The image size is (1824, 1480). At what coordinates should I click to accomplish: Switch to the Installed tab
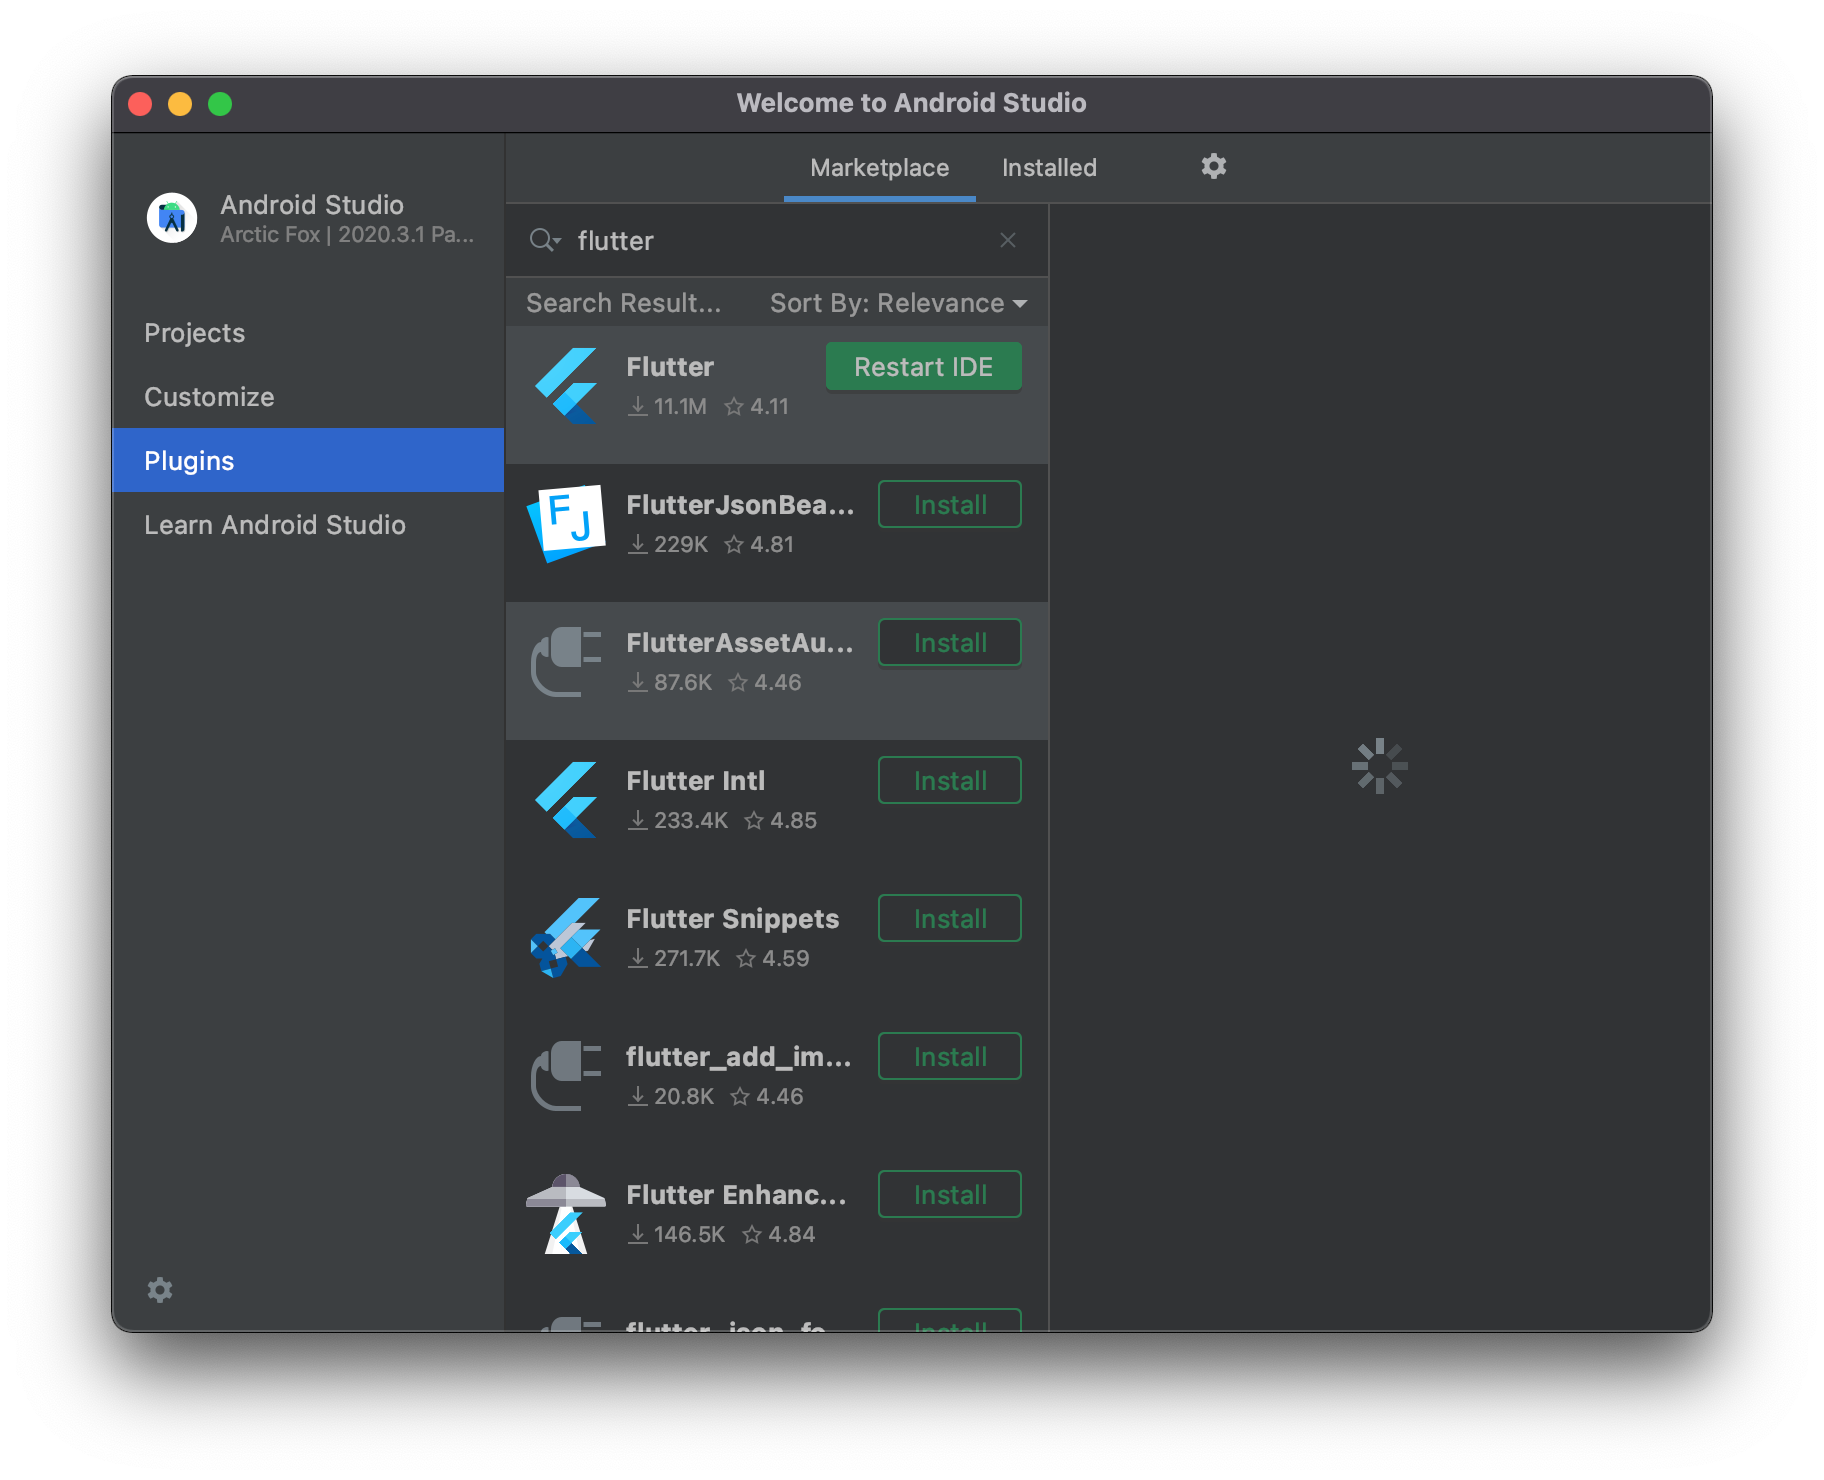coord(1049,168)
